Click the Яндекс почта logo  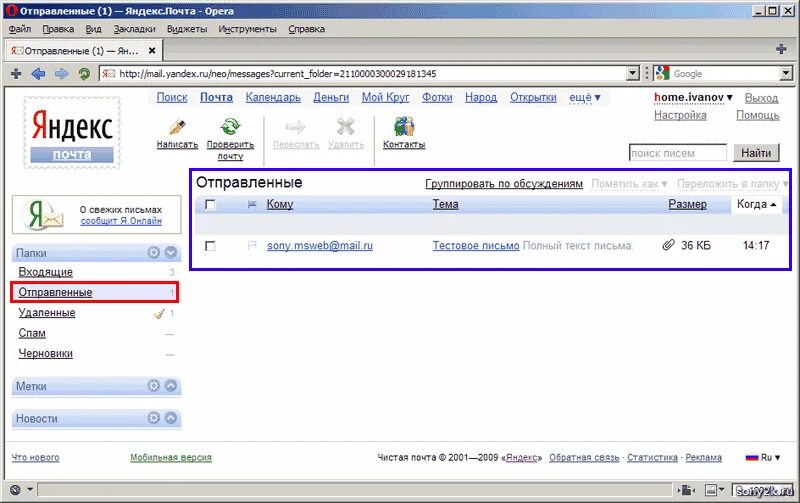coord(72,133)
